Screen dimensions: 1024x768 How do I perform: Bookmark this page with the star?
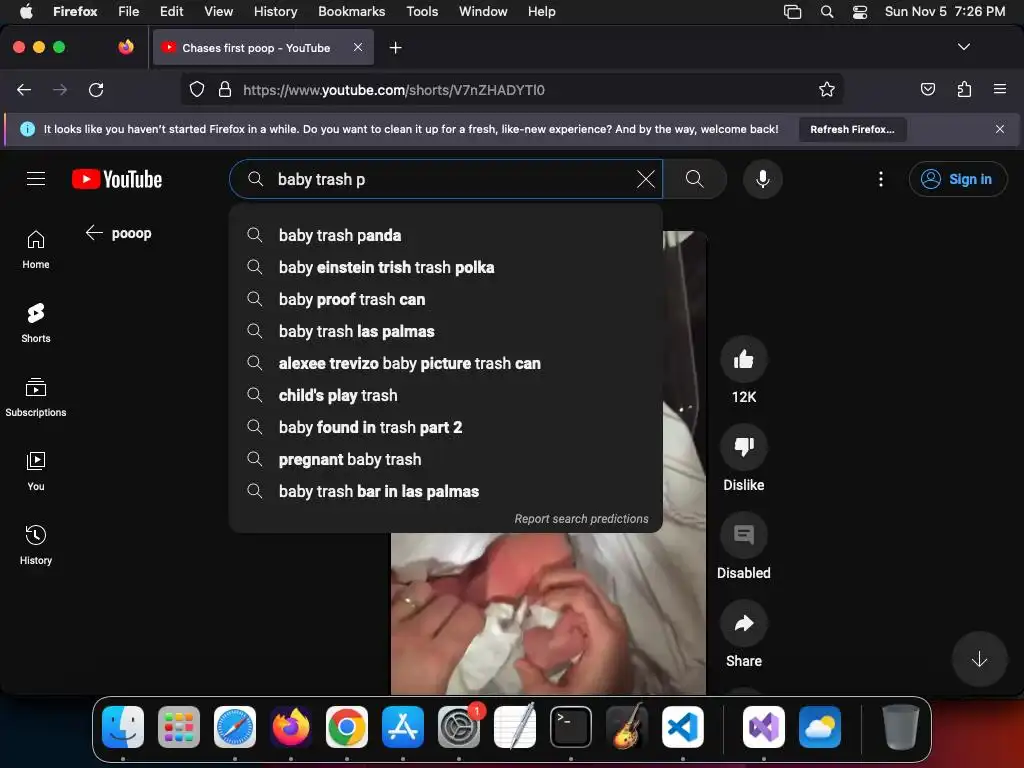click(x=826, y=89)
